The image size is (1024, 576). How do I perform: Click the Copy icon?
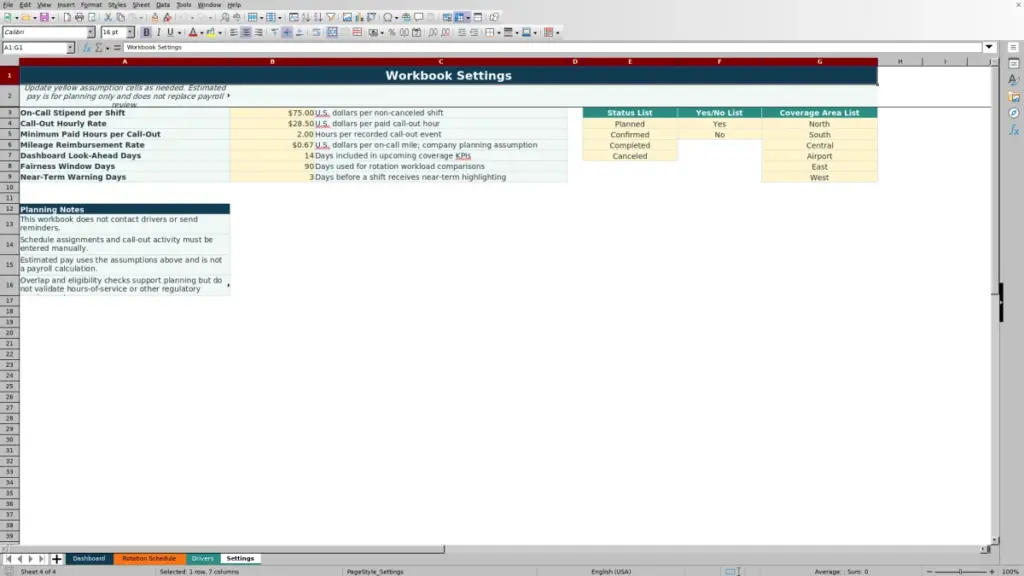[x=121, y=17]
